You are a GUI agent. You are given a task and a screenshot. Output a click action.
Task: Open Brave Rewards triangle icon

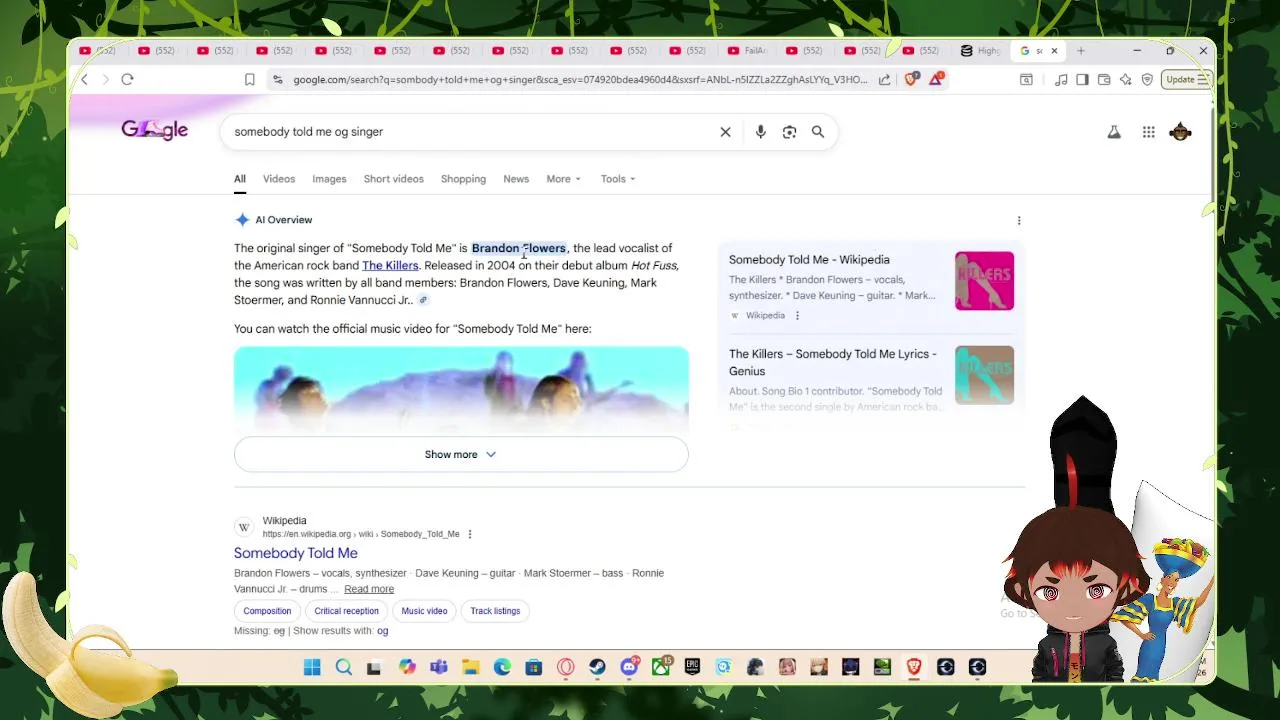coord(936,79)
